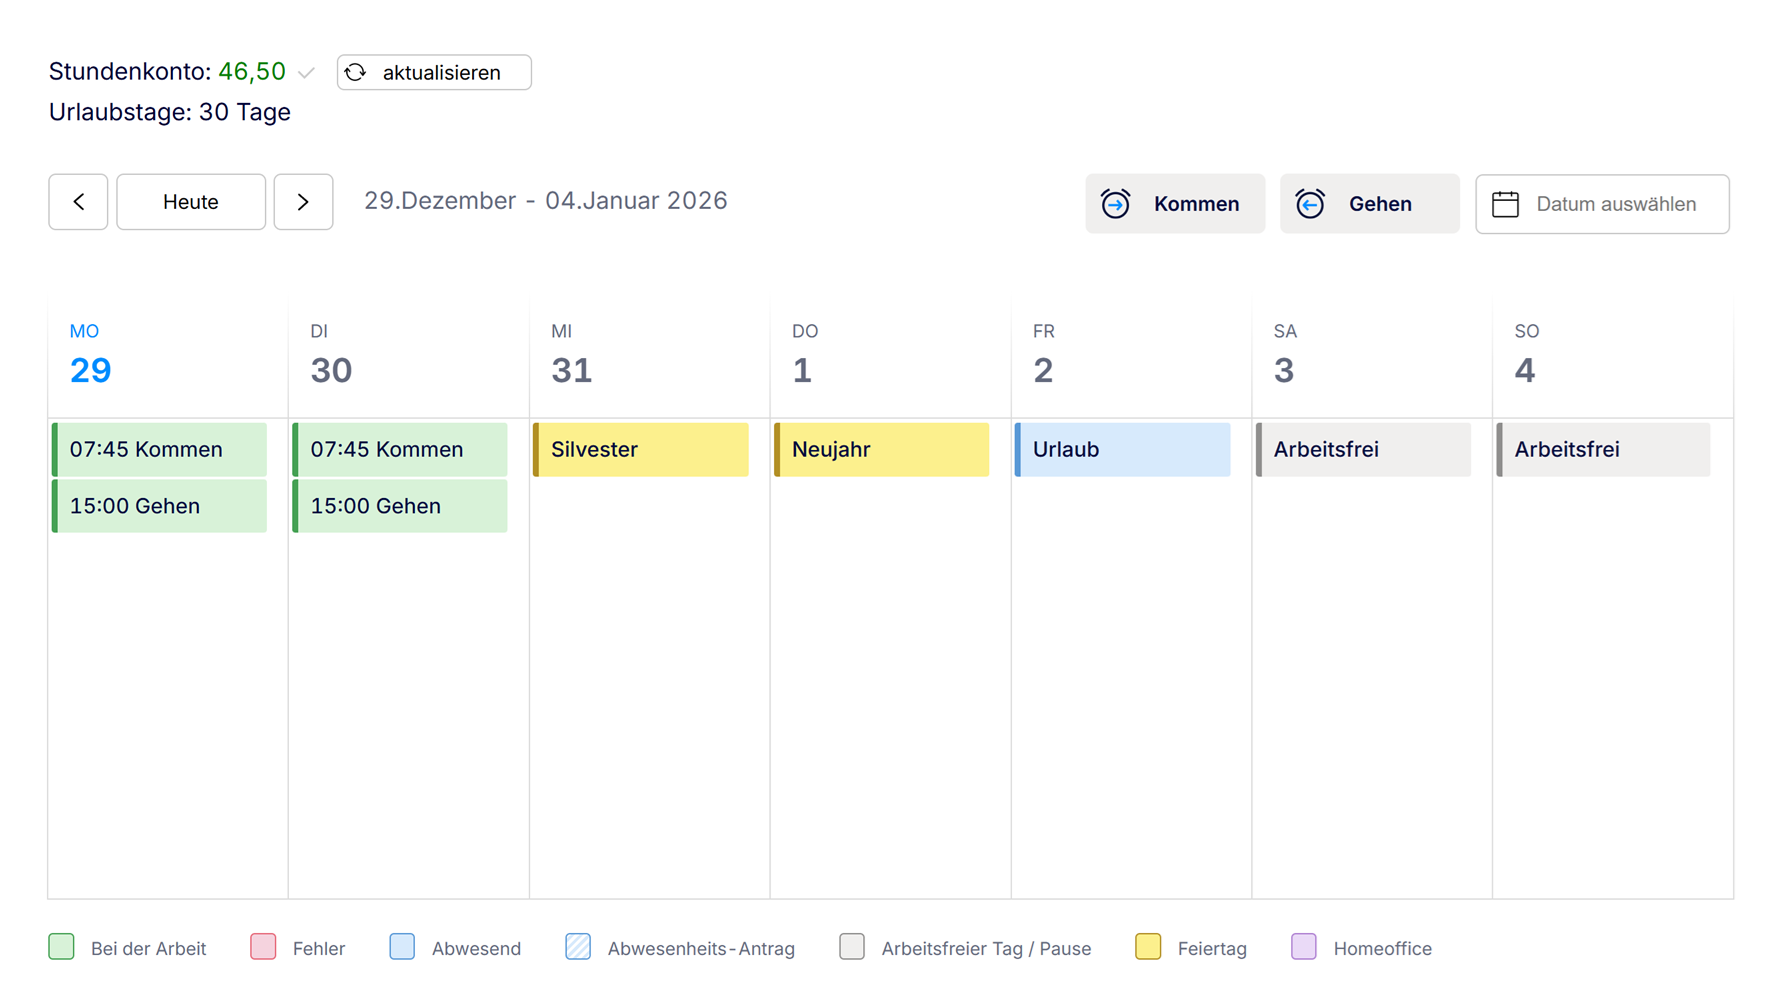Expand details for the Urlaub entry on Friday
Image resolution: width=1784 pixels, height=1003 pixels.
pos(1122,449)
